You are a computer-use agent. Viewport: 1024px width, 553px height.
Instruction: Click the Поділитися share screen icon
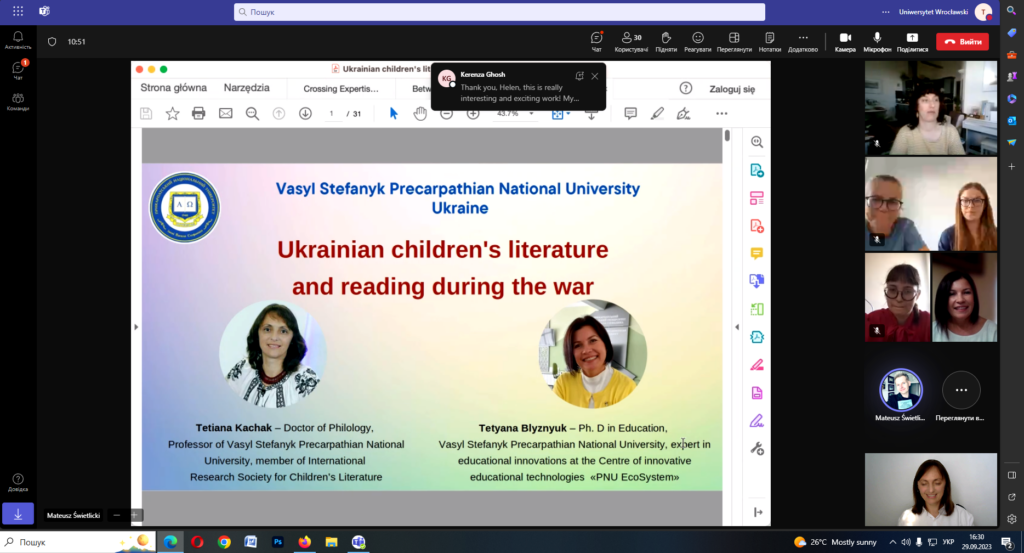[912, 40]
